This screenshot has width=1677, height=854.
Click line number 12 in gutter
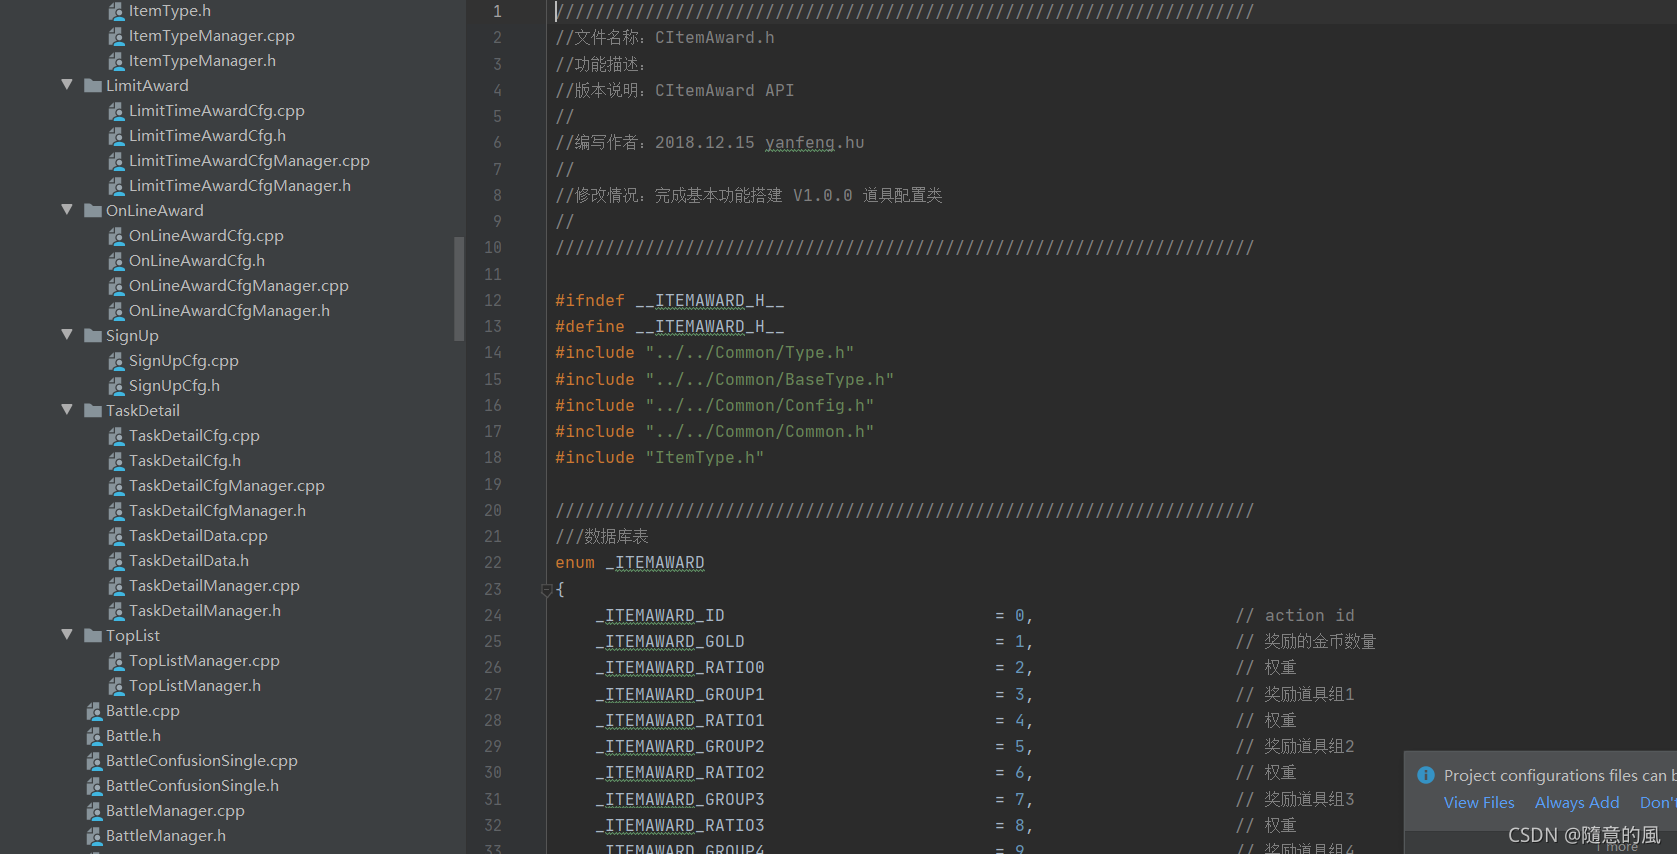point(493,300)
